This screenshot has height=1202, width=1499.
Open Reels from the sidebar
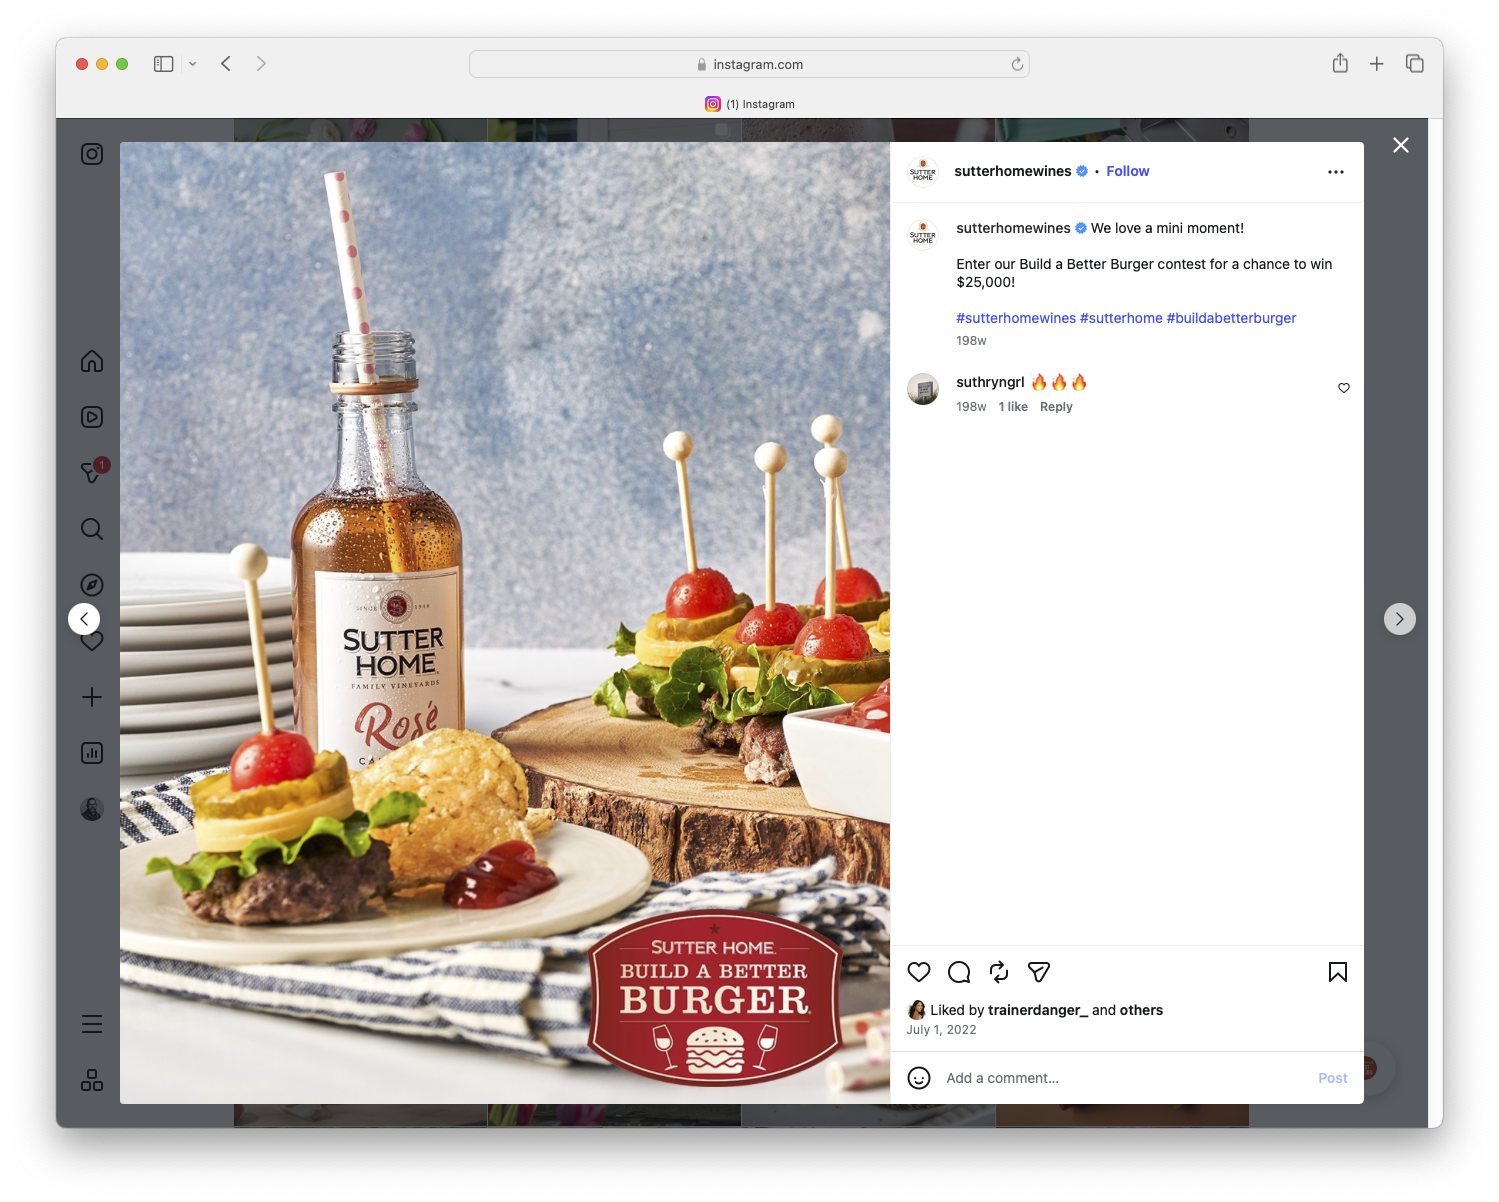click(92, 417)
